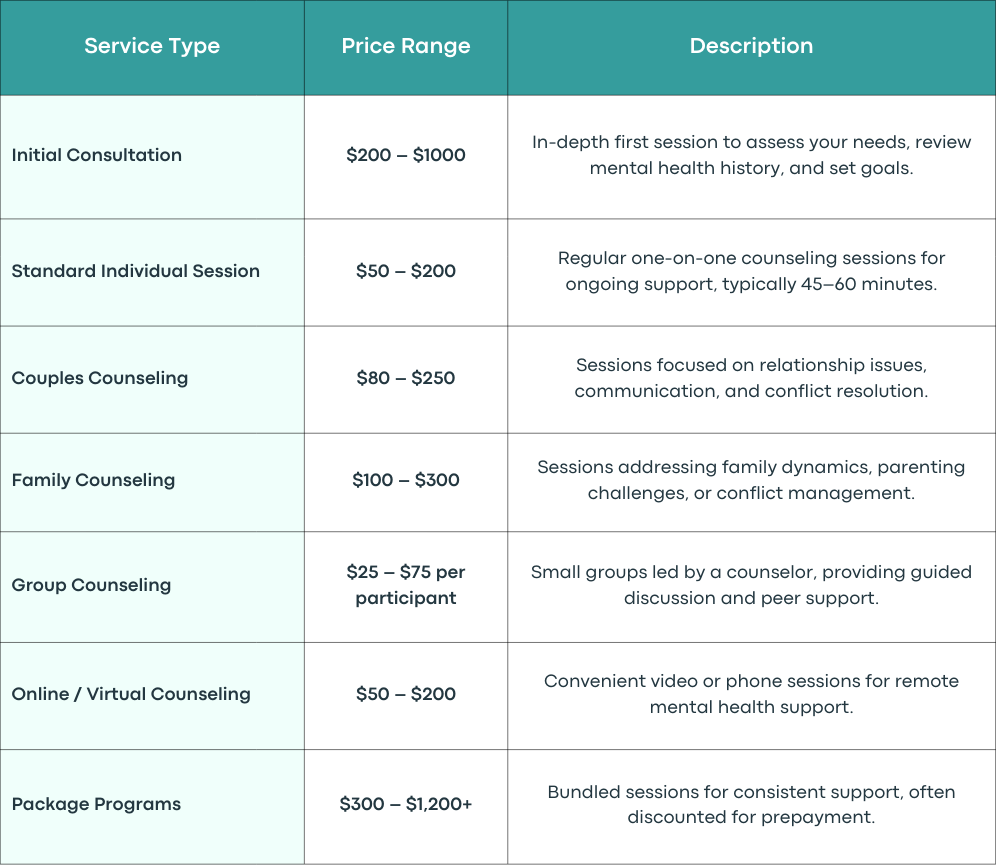Click the relationship issues description text

[x=751, y=378]
